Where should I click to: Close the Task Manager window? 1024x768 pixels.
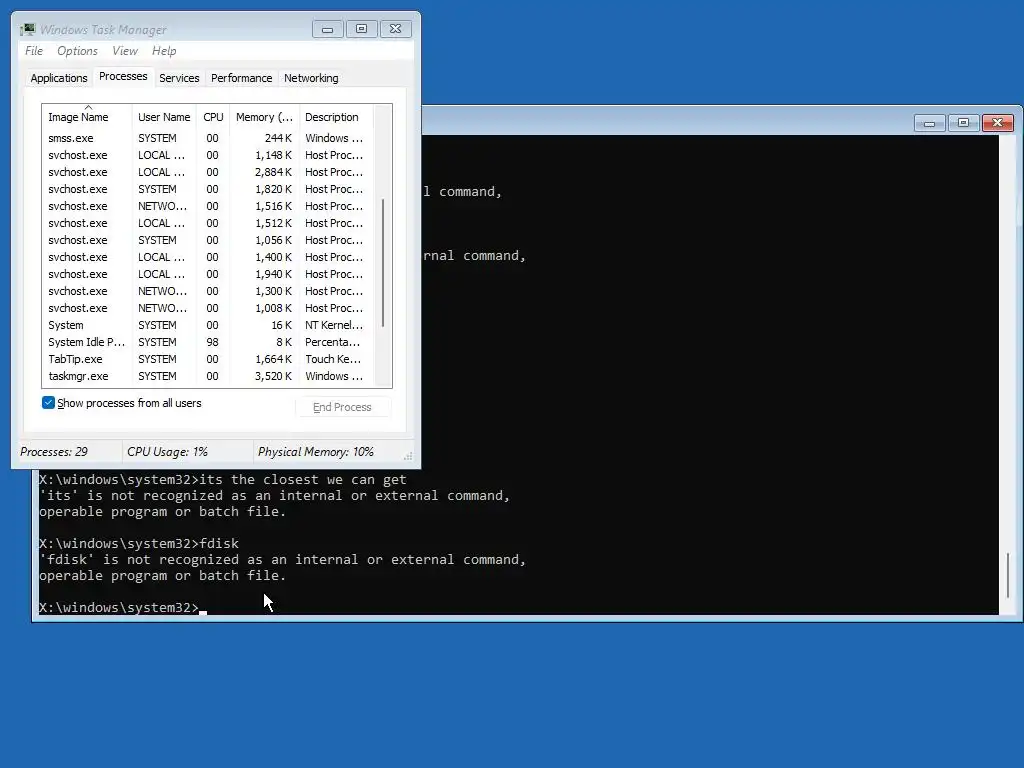pyautogui.click(x=396, y=29)
